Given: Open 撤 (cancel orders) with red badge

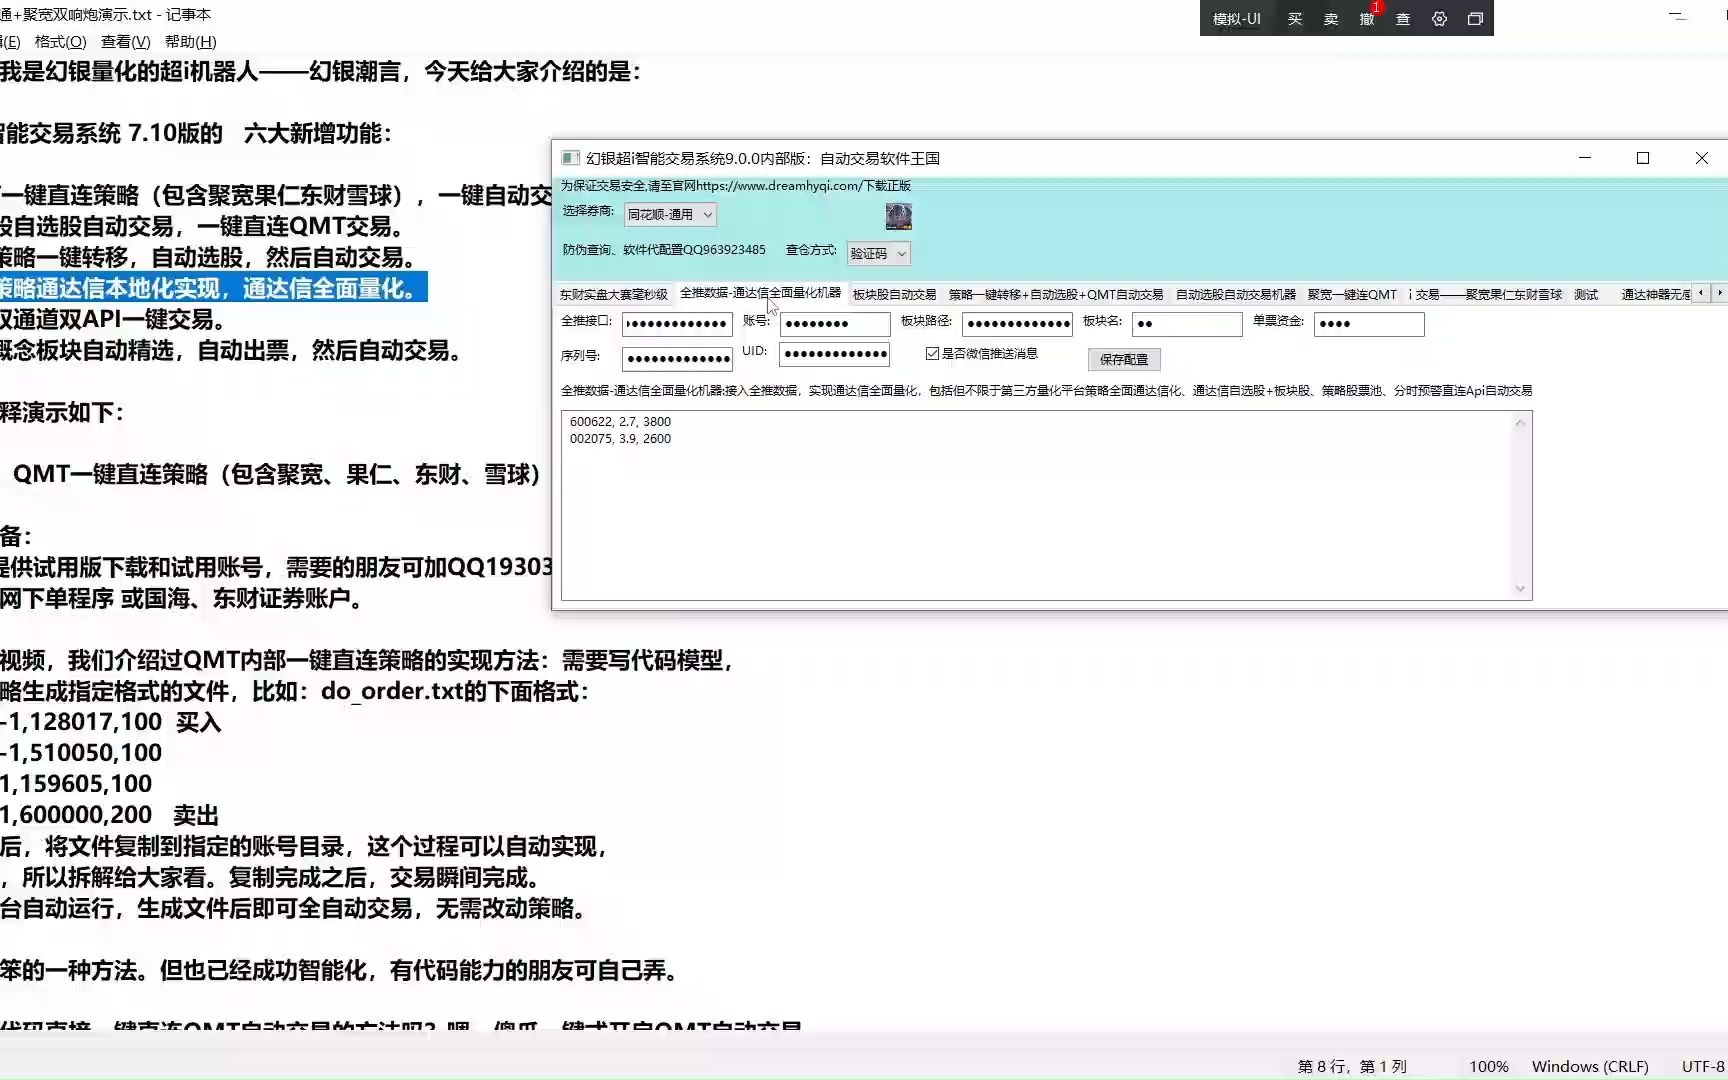Looking at the screenshot, I should 1367,19.
